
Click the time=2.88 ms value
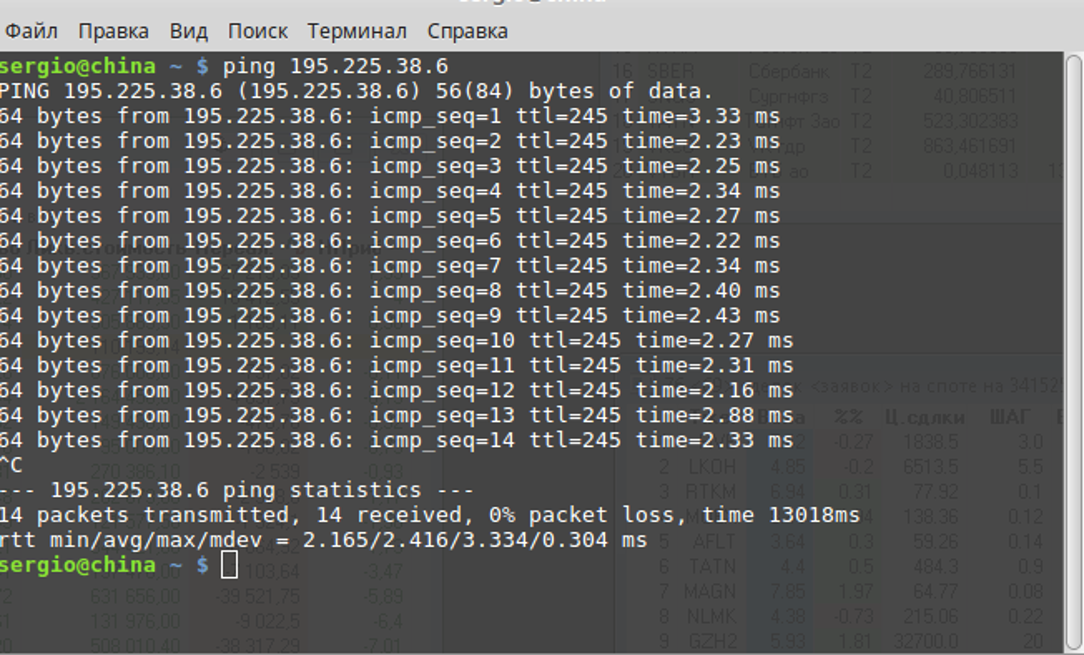pos(714,415)
